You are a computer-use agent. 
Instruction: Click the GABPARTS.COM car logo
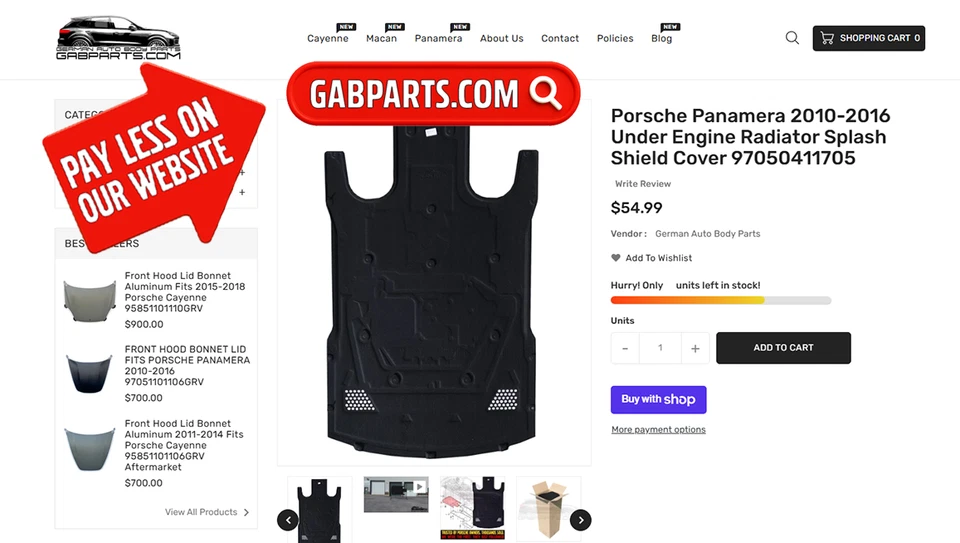pos(118,38)
